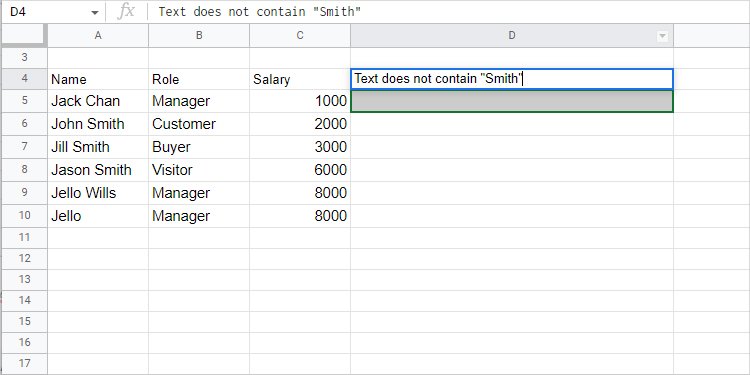Click into the formula bar text
The height and width of the screenshot is (375, 750).
click(260, 12)
